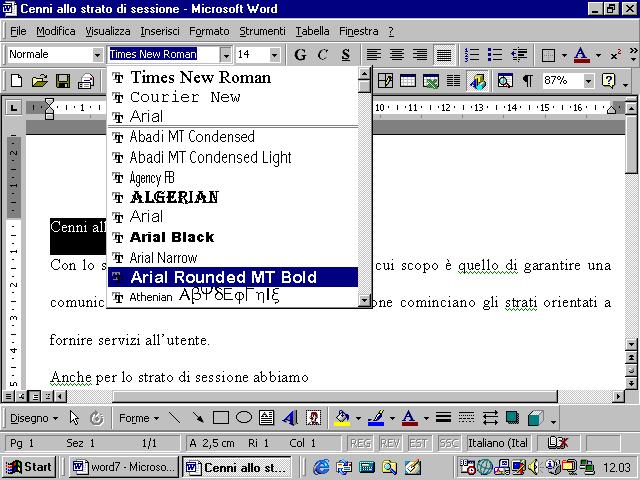Toggle Show/Hide paragraph marks ¶
The width and height of the screenshot is (640, 480).
coord(528,80)
